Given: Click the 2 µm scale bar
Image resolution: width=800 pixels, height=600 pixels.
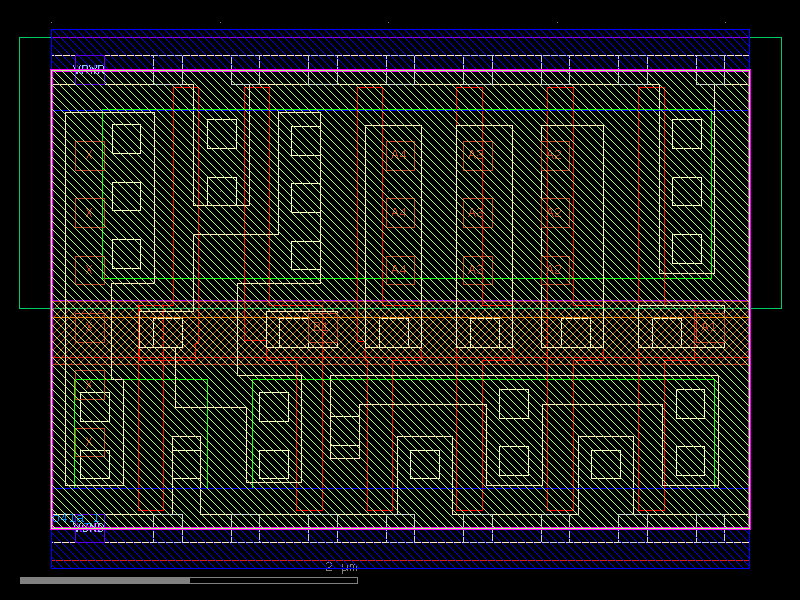Looking at the screenshot, I should pyautogui.click(x=340, y=566).
